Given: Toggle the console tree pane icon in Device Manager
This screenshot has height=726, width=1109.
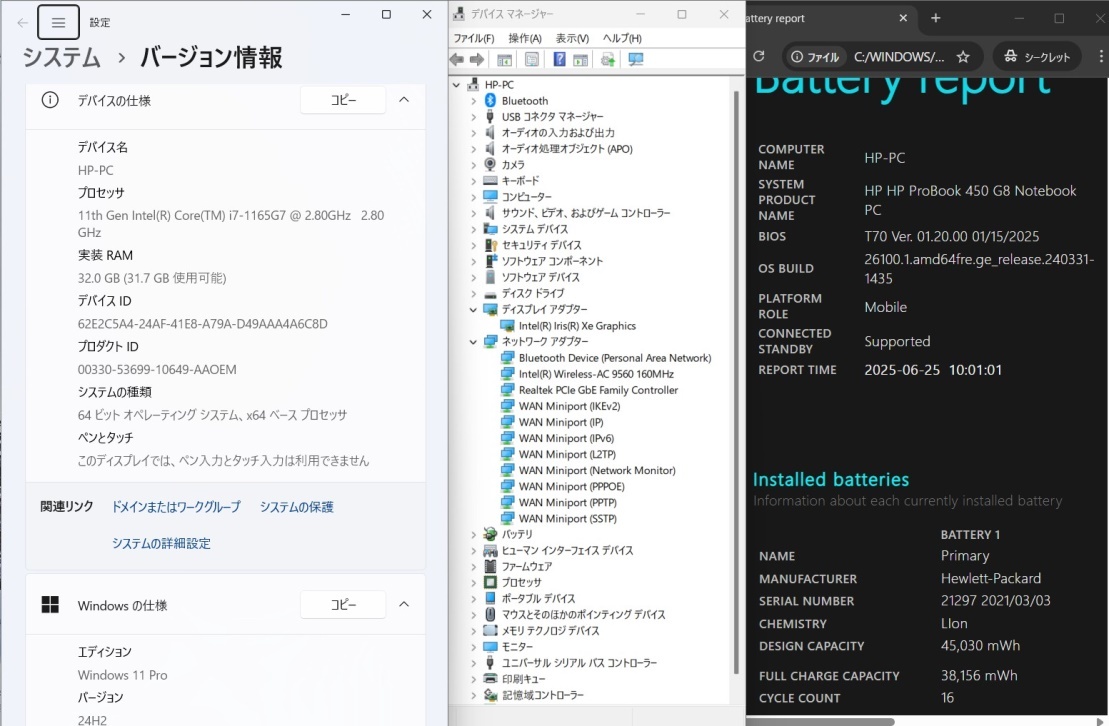Looking at the screenshot, I should 504,59.
